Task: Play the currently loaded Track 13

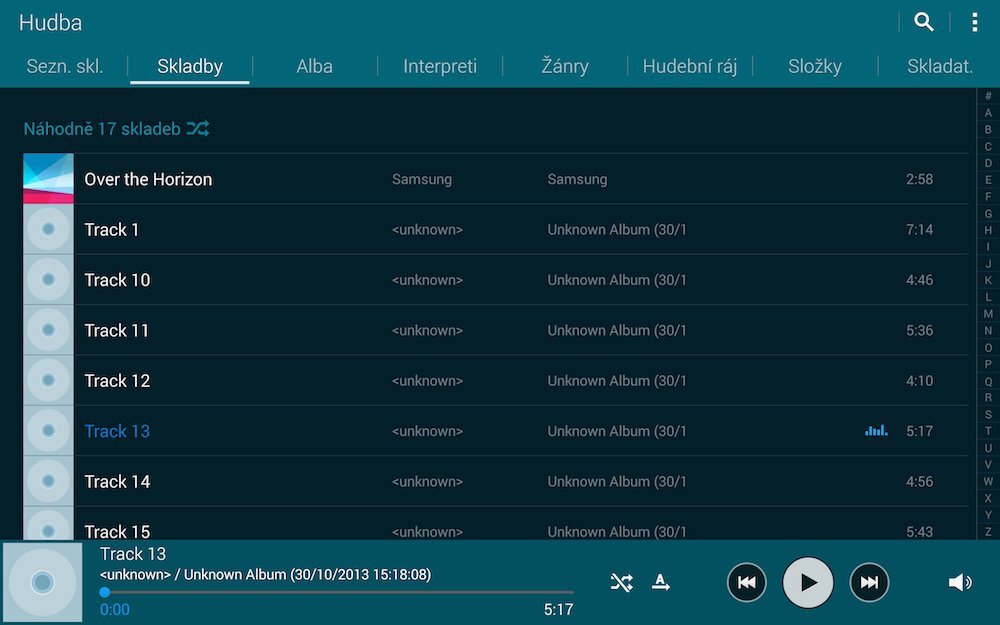Action: [808, 581]
